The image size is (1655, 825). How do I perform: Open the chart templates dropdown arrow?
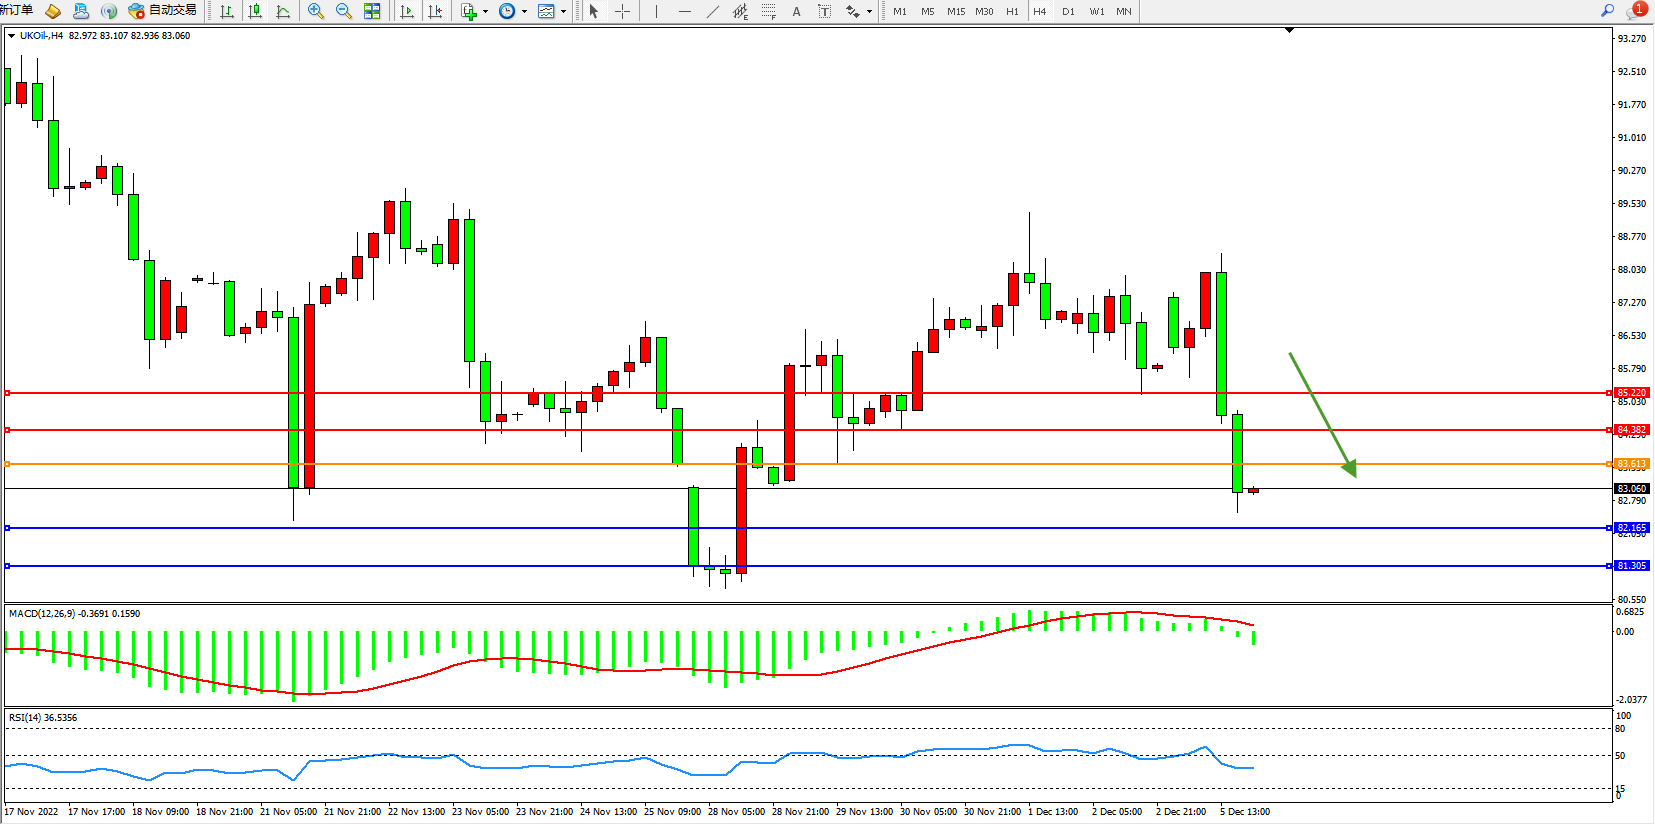pyautogui.click(x=564, y=12)
